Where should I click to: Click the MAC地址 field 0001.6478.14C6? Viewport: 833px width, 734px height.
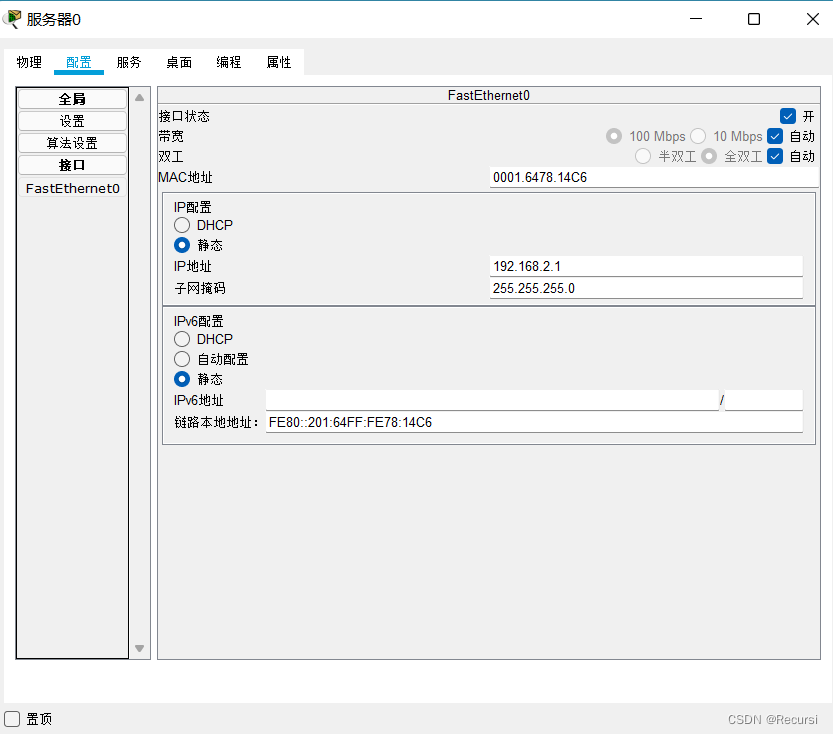pos(653,177)
